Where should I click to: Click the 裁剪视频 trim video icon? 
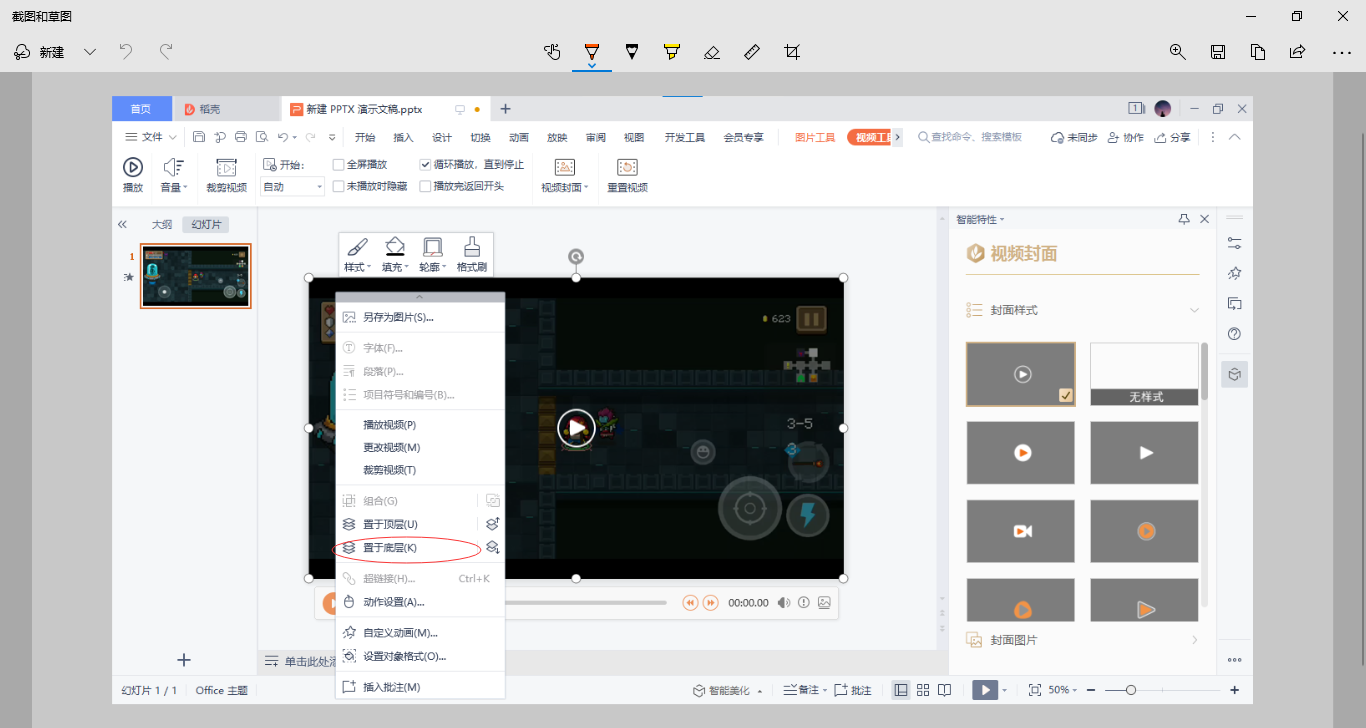[226, 174]
